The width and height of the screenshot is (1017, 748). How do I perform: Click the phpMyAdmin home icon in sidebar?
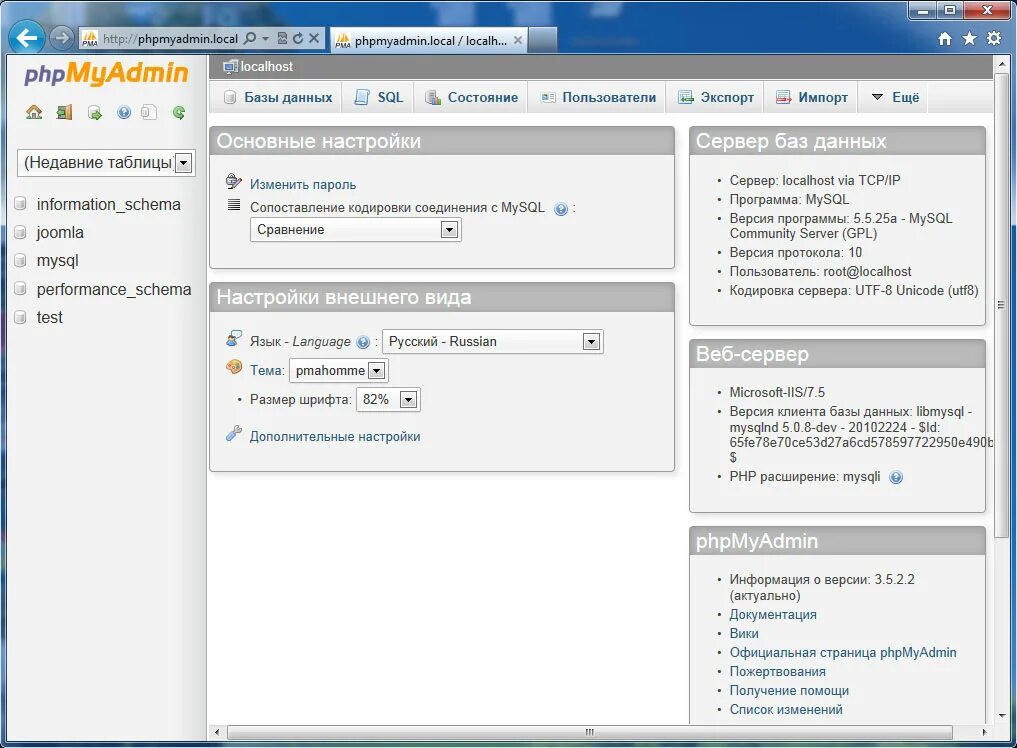click(x=34, y=112)
